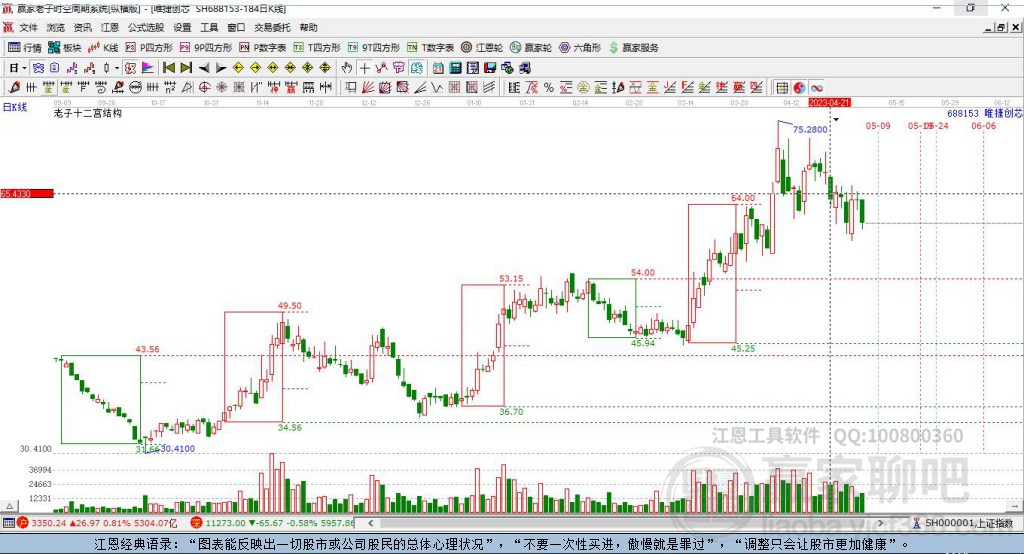This screenshot has height=554, width=1024.
Task: Open the 浏览 menu
Action: (x=56, y=27)
